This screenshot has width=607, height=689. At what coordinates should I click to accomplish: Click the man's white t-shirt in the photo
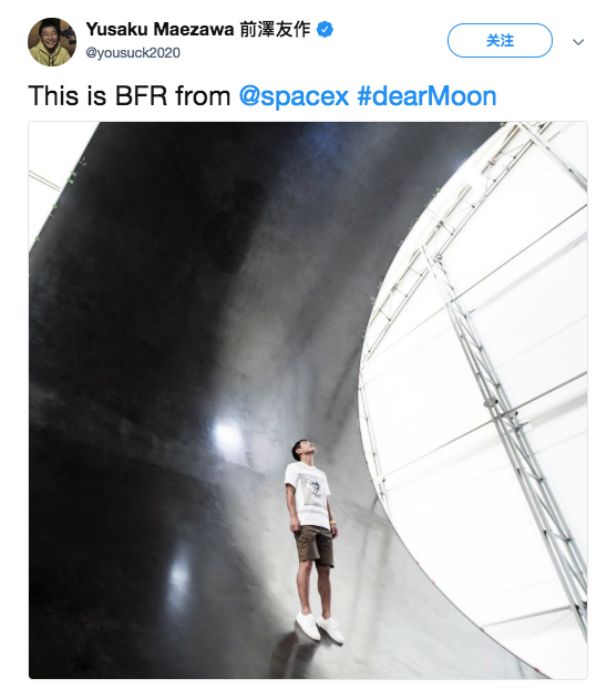click(x=310, y=493)
